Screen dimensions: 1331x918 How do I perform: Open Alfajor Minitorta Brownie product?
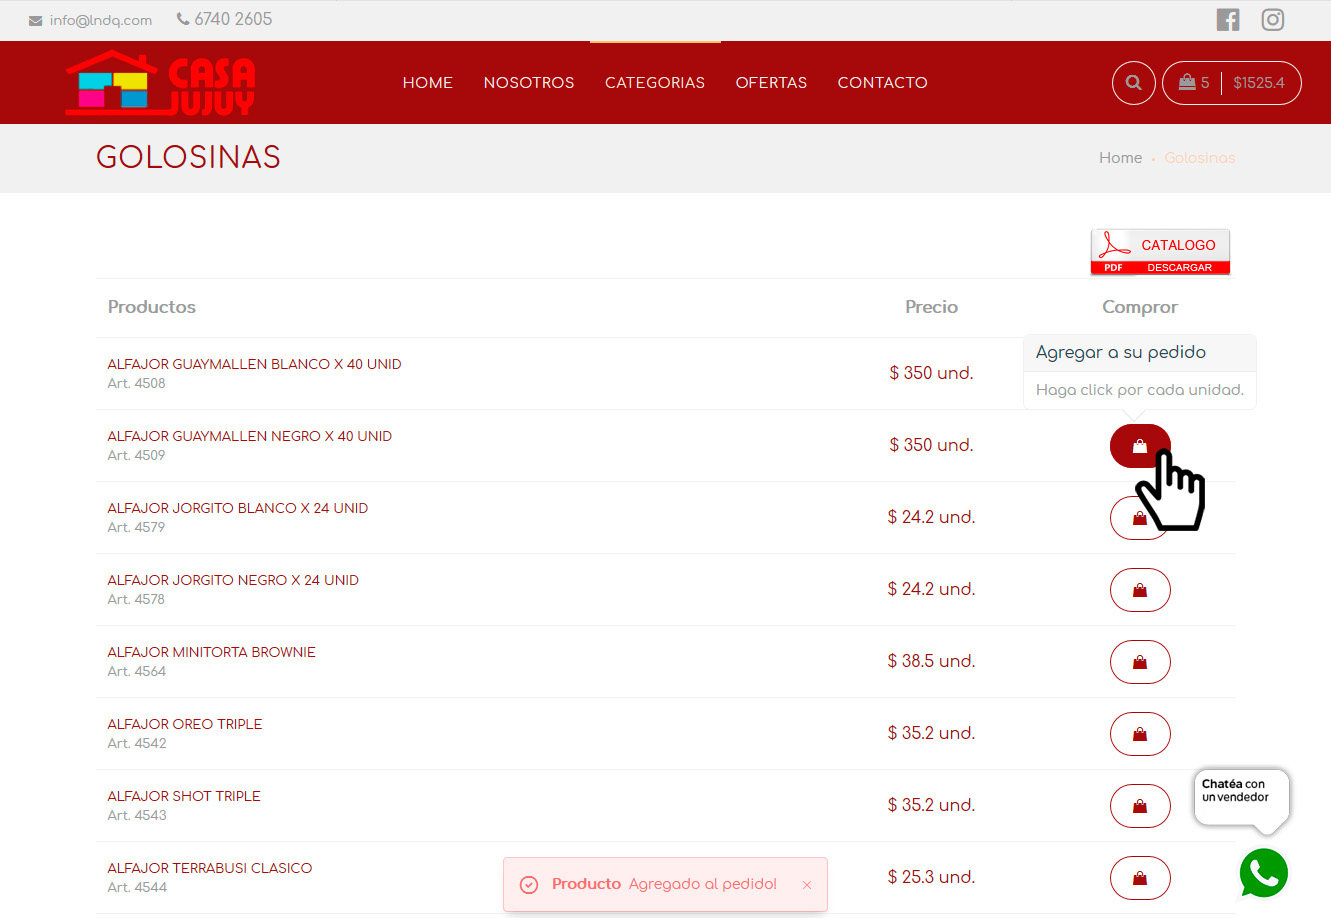click(211, 652)
